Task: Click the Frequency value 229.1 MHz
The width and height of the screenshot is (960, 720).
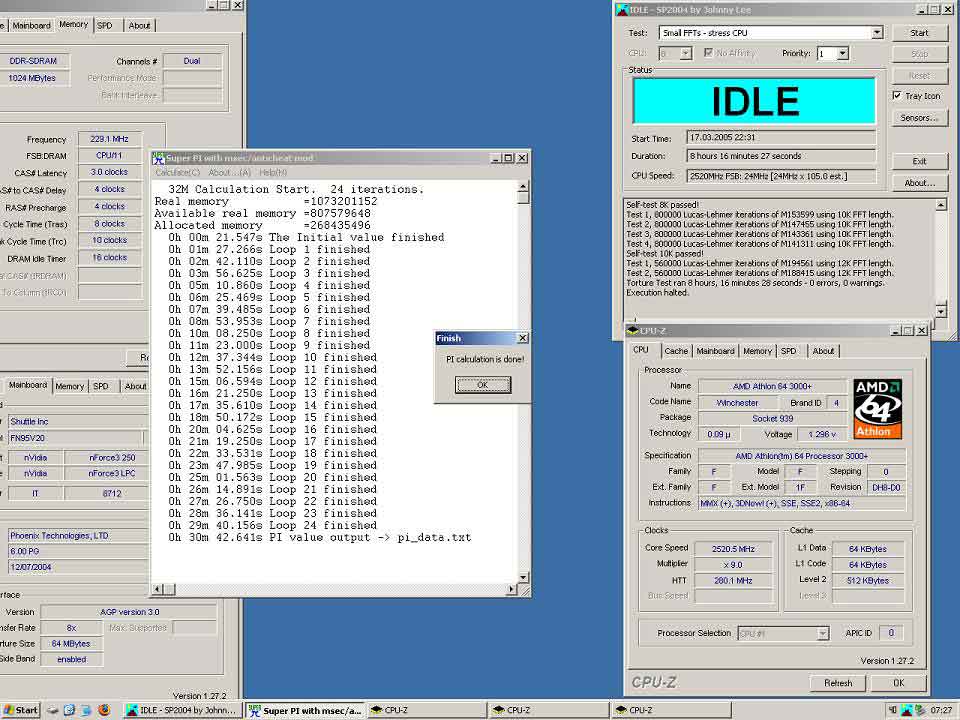Action: tap(110, 139)
